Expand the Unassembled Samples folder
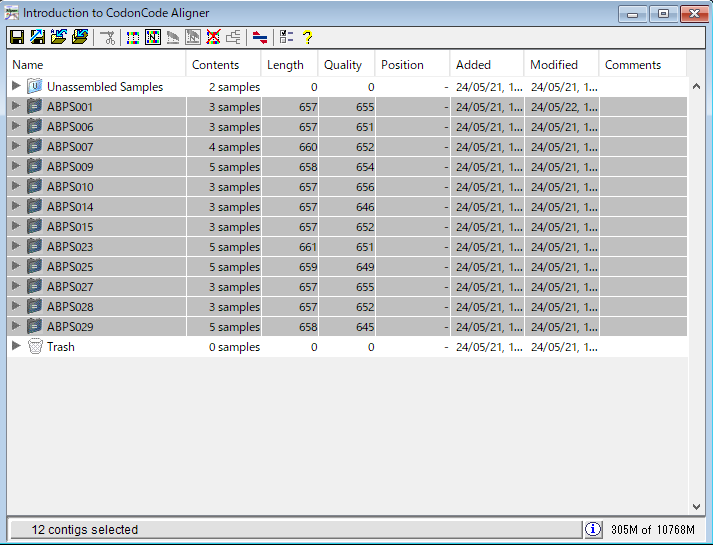713x545 pixels. (16, 87)
